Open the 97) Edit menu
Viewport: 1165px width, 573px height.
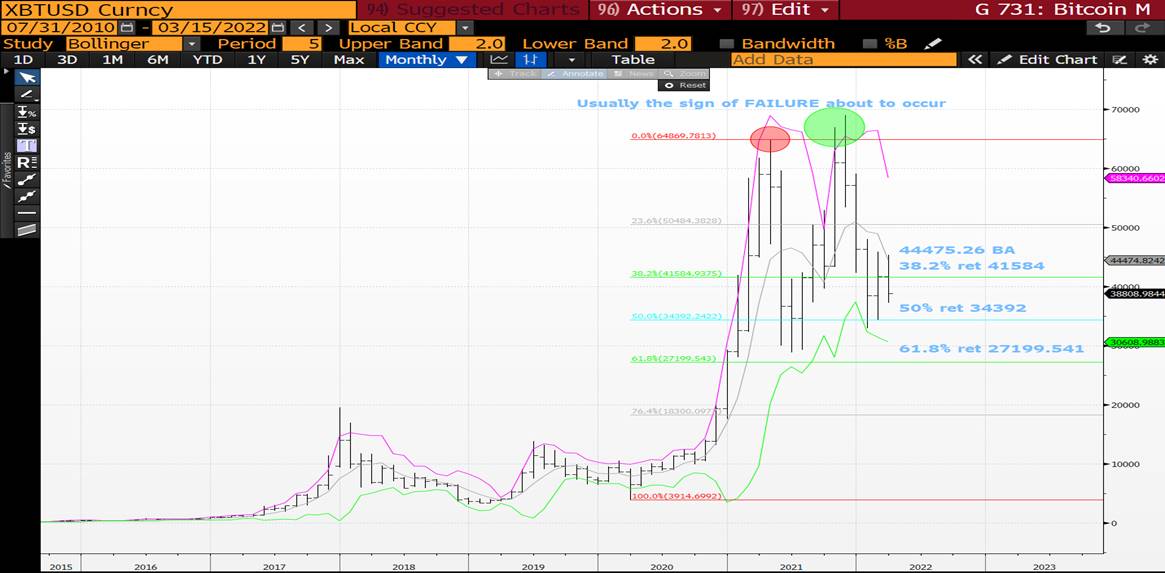(786, 10)
